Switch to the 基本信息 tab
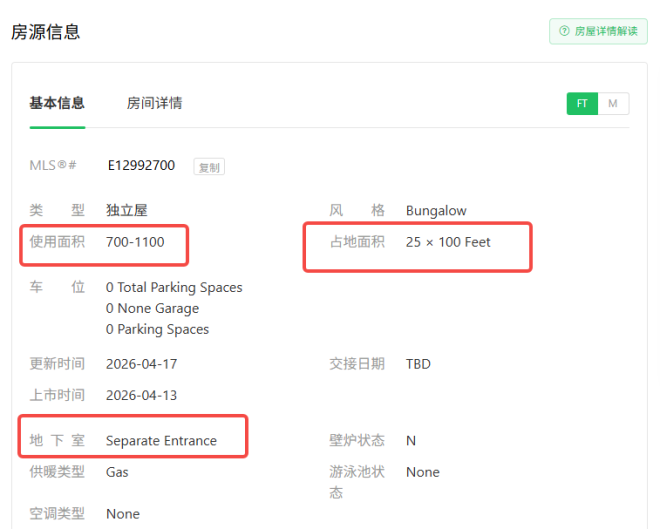Image resolution: width=660 pixels, height=529 pixels. (x=57, y=103)
